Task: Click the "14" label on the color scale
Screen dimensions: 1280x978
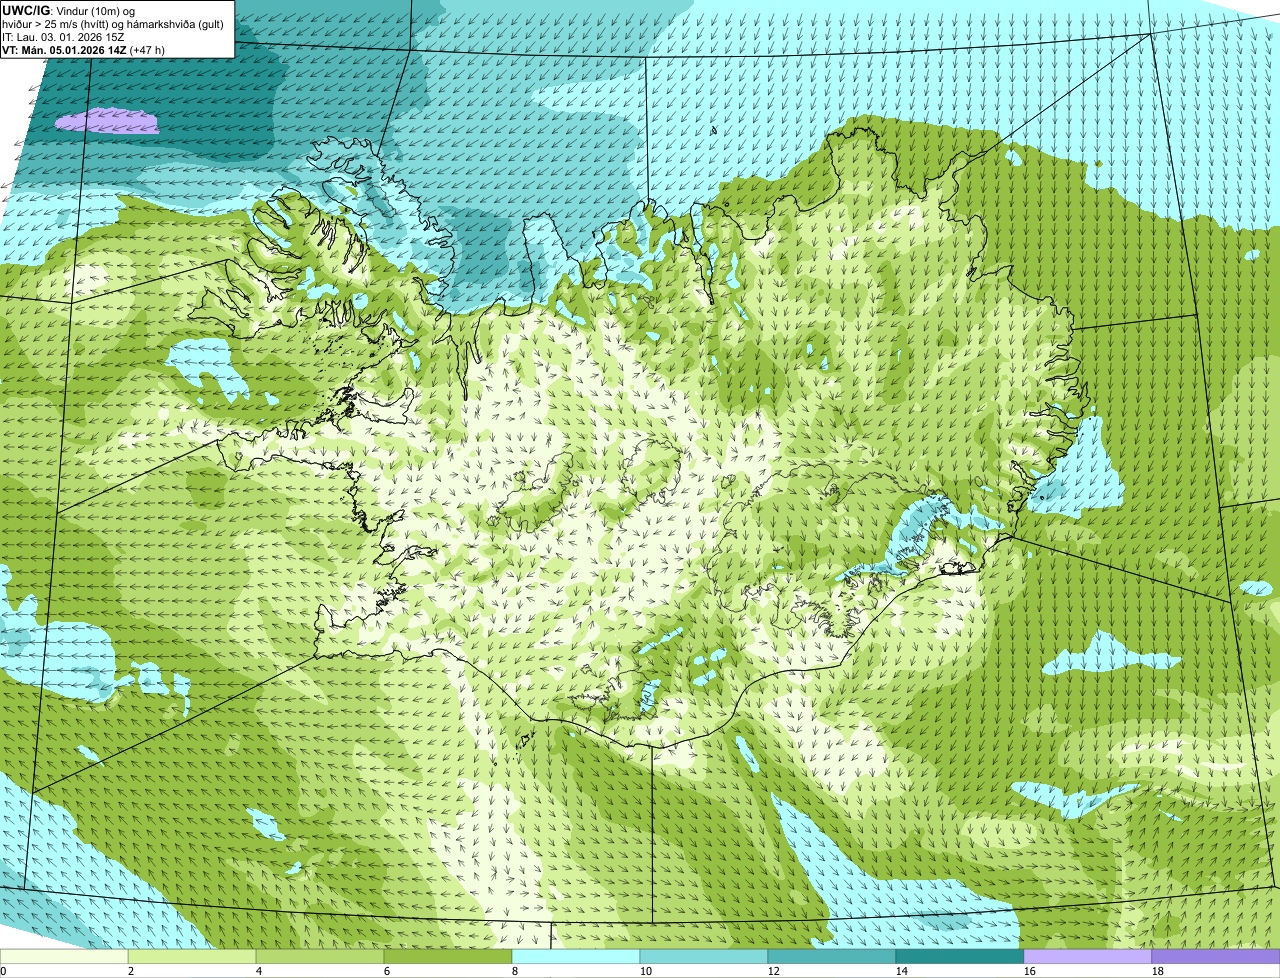Action: [902, 971]
